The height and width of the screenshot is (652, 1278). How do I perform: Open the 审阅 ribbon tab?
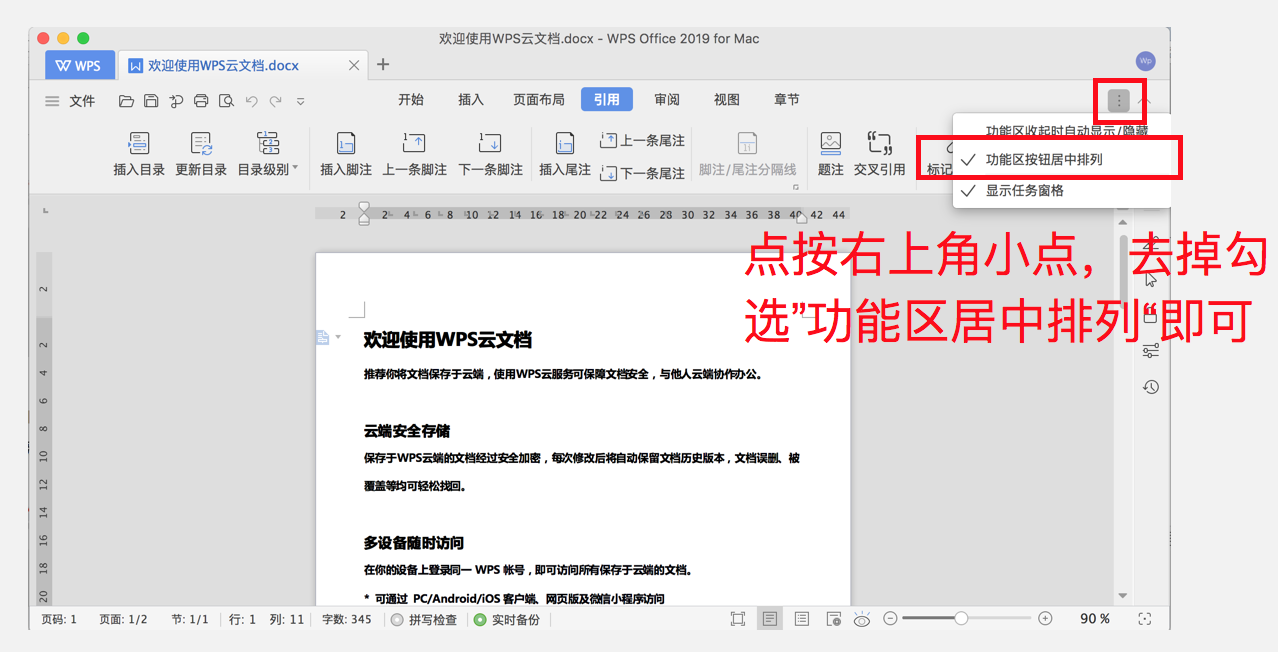click(667, 100)
